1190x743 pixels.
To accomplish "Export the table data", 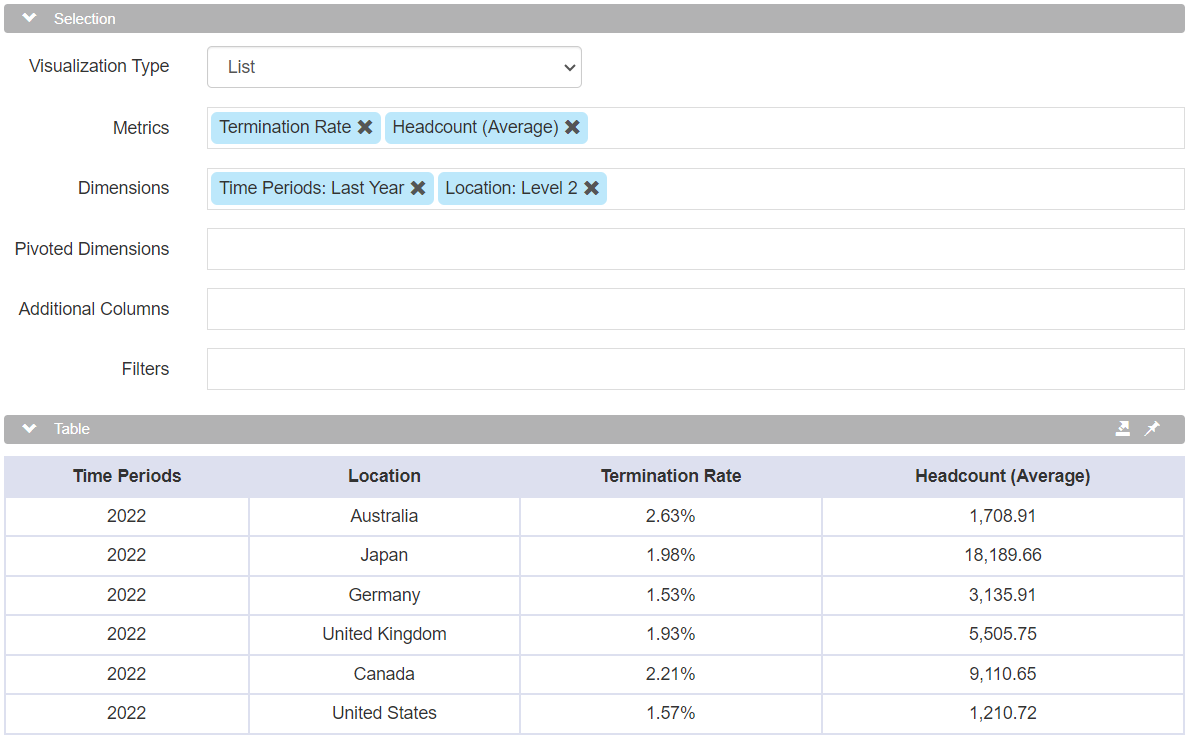I will pyautogui.click(x=1123, y=429).
